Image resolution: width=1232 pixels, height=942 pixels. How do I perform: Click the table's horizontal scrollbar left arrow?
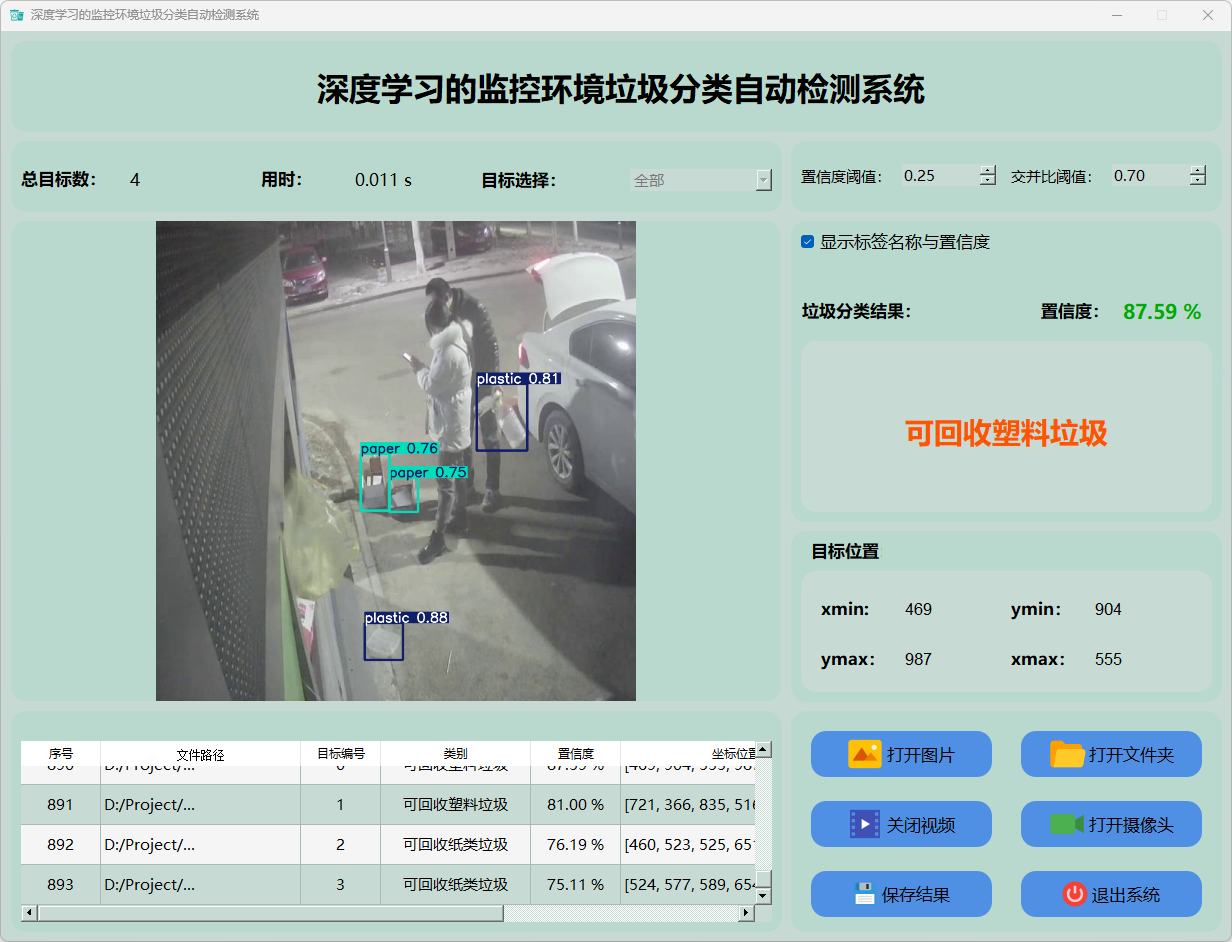(29, 913)
